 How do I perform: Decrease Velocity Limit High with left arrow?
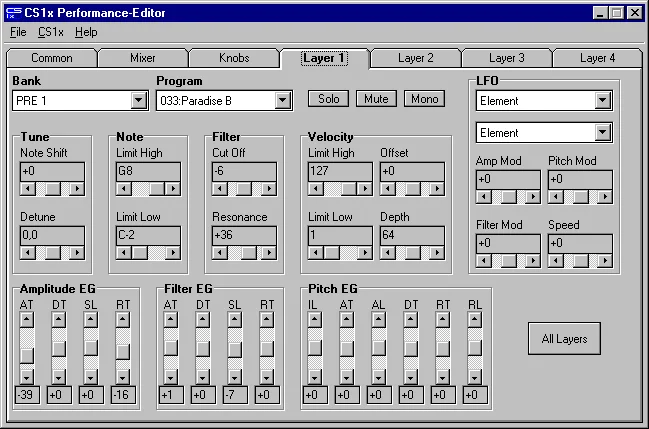[316, 189]
